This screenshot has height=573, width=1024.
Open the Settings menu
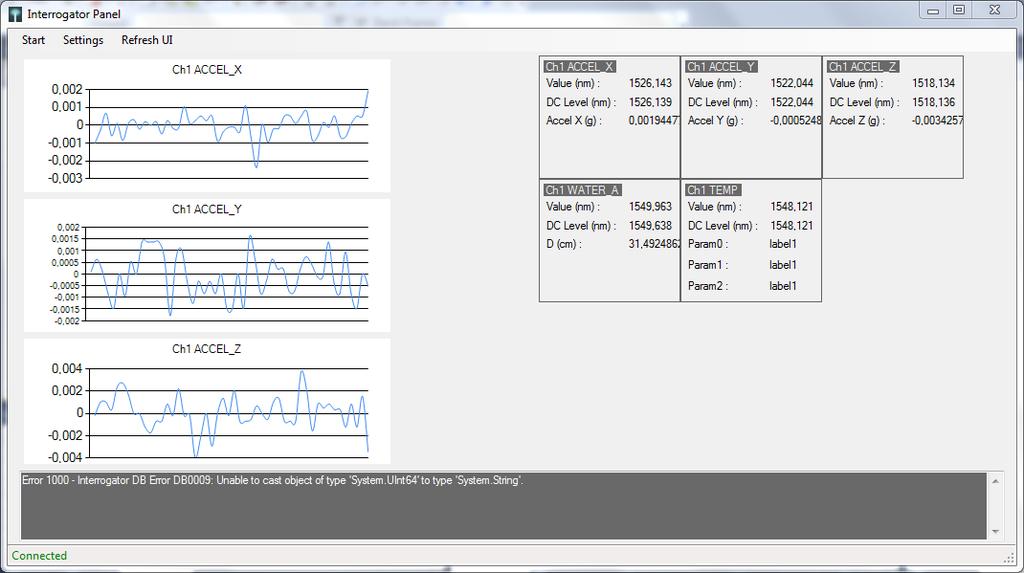[83, 40]
